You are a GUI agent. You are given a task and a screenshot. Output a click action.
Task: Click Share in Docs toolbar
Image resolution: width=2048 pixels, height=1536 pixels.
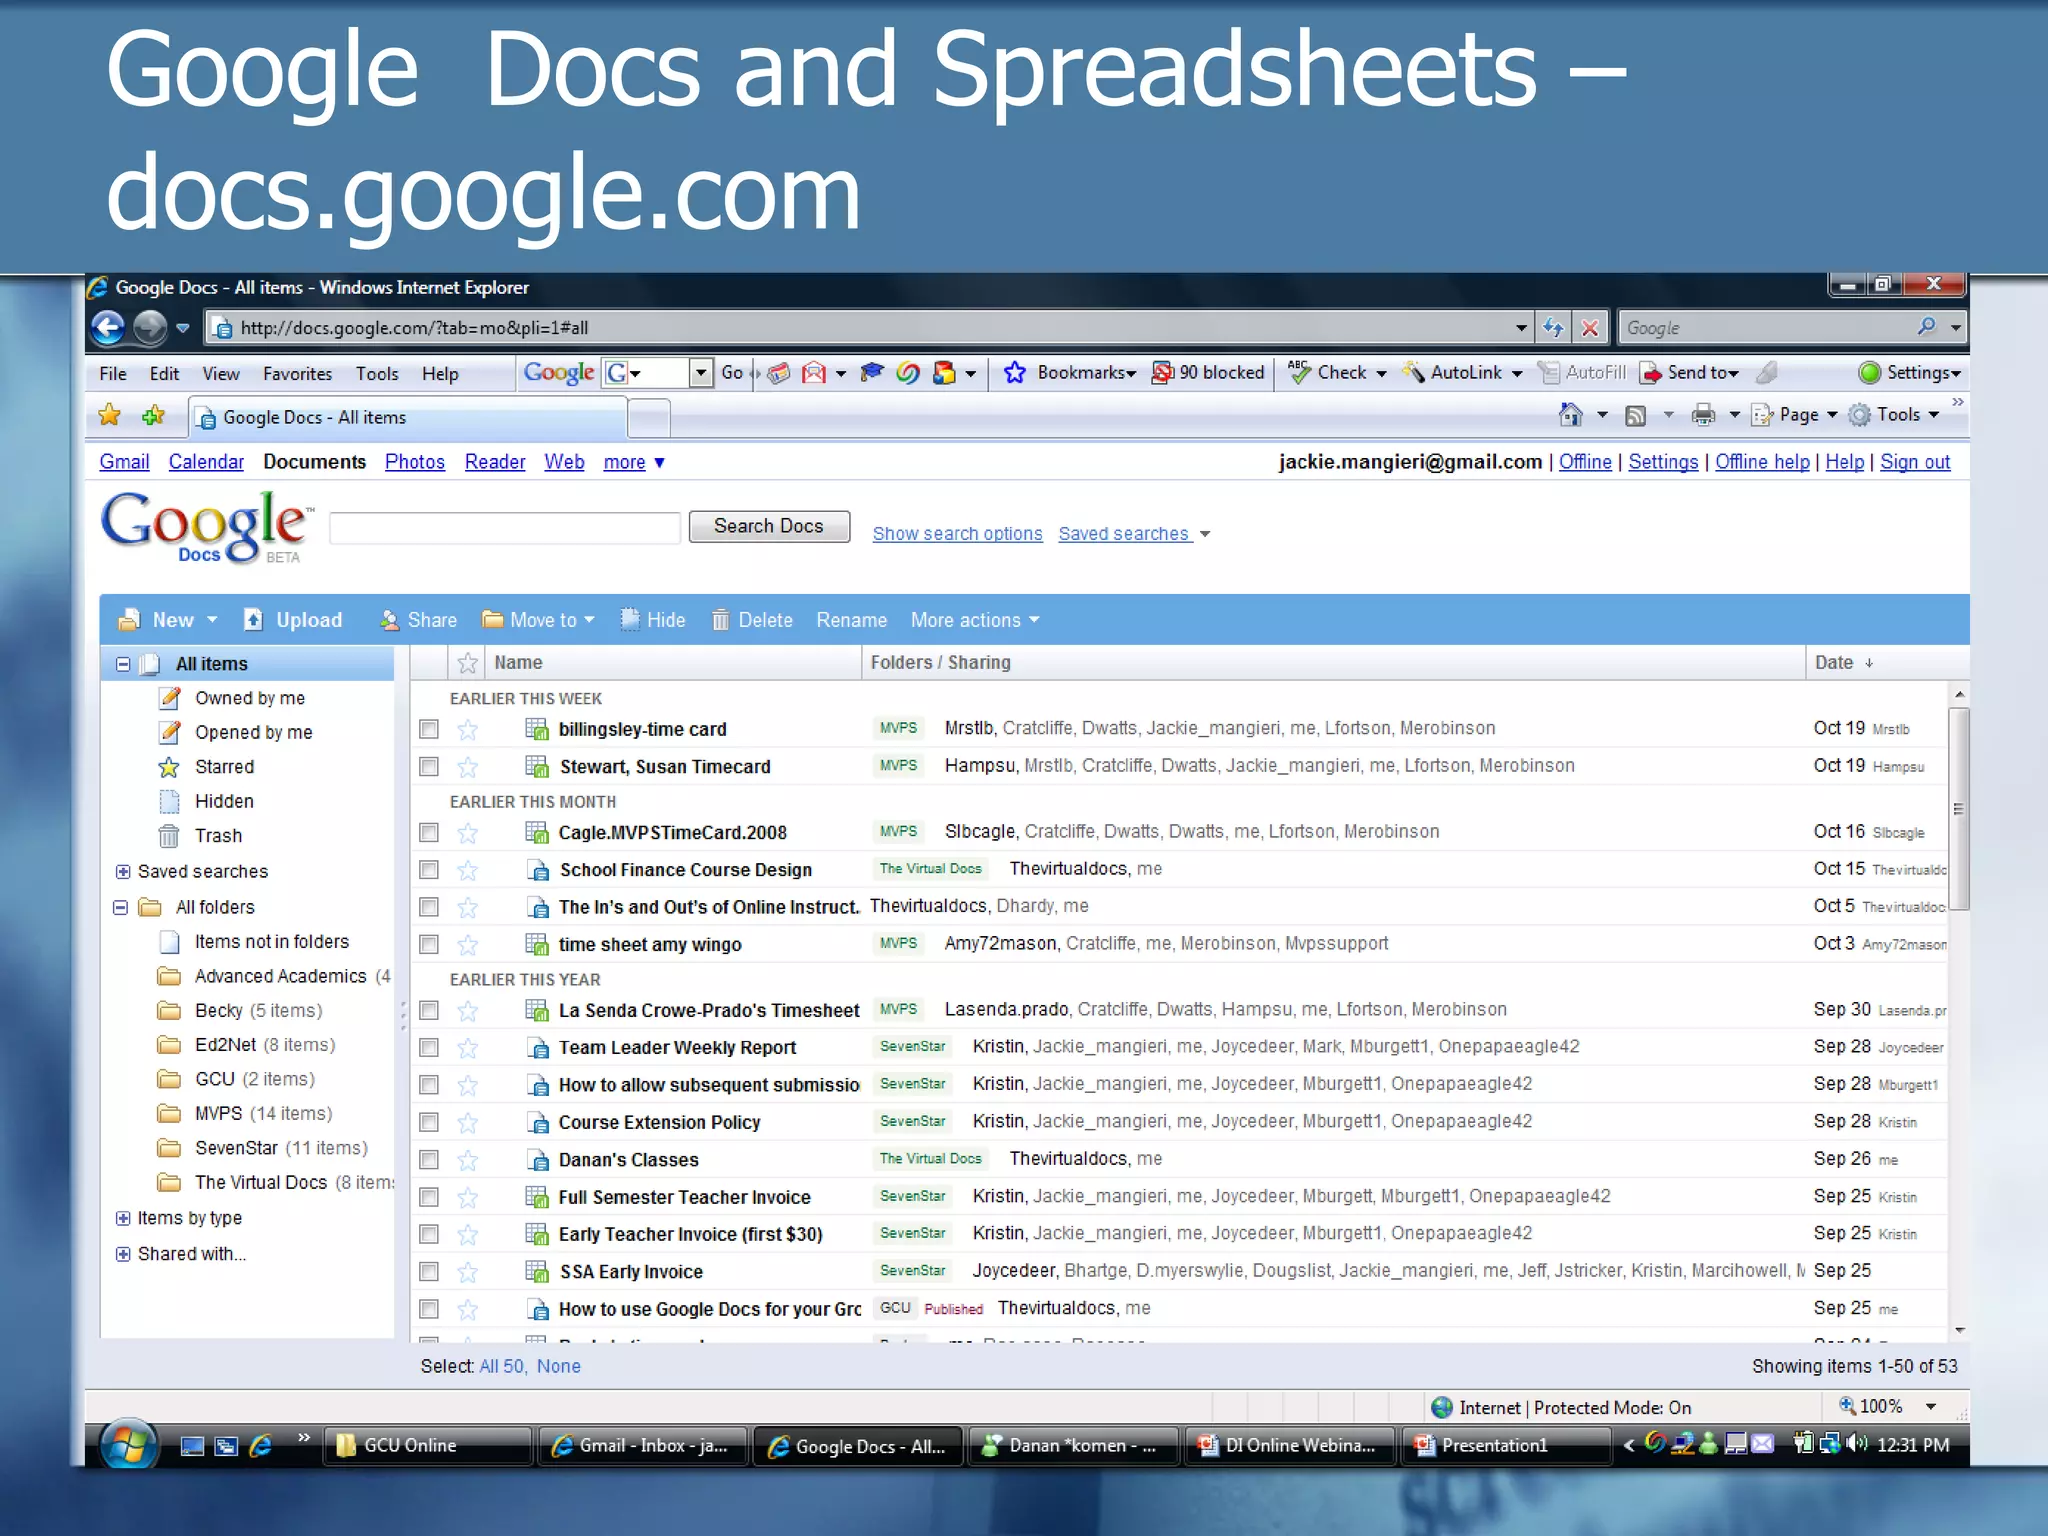point(418,620)
